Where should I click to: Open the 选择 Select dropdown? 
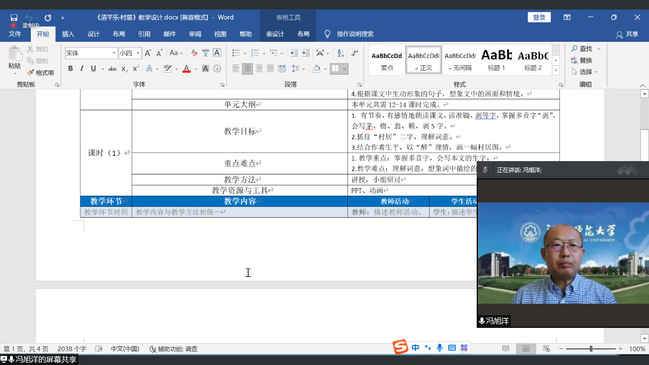584,72
